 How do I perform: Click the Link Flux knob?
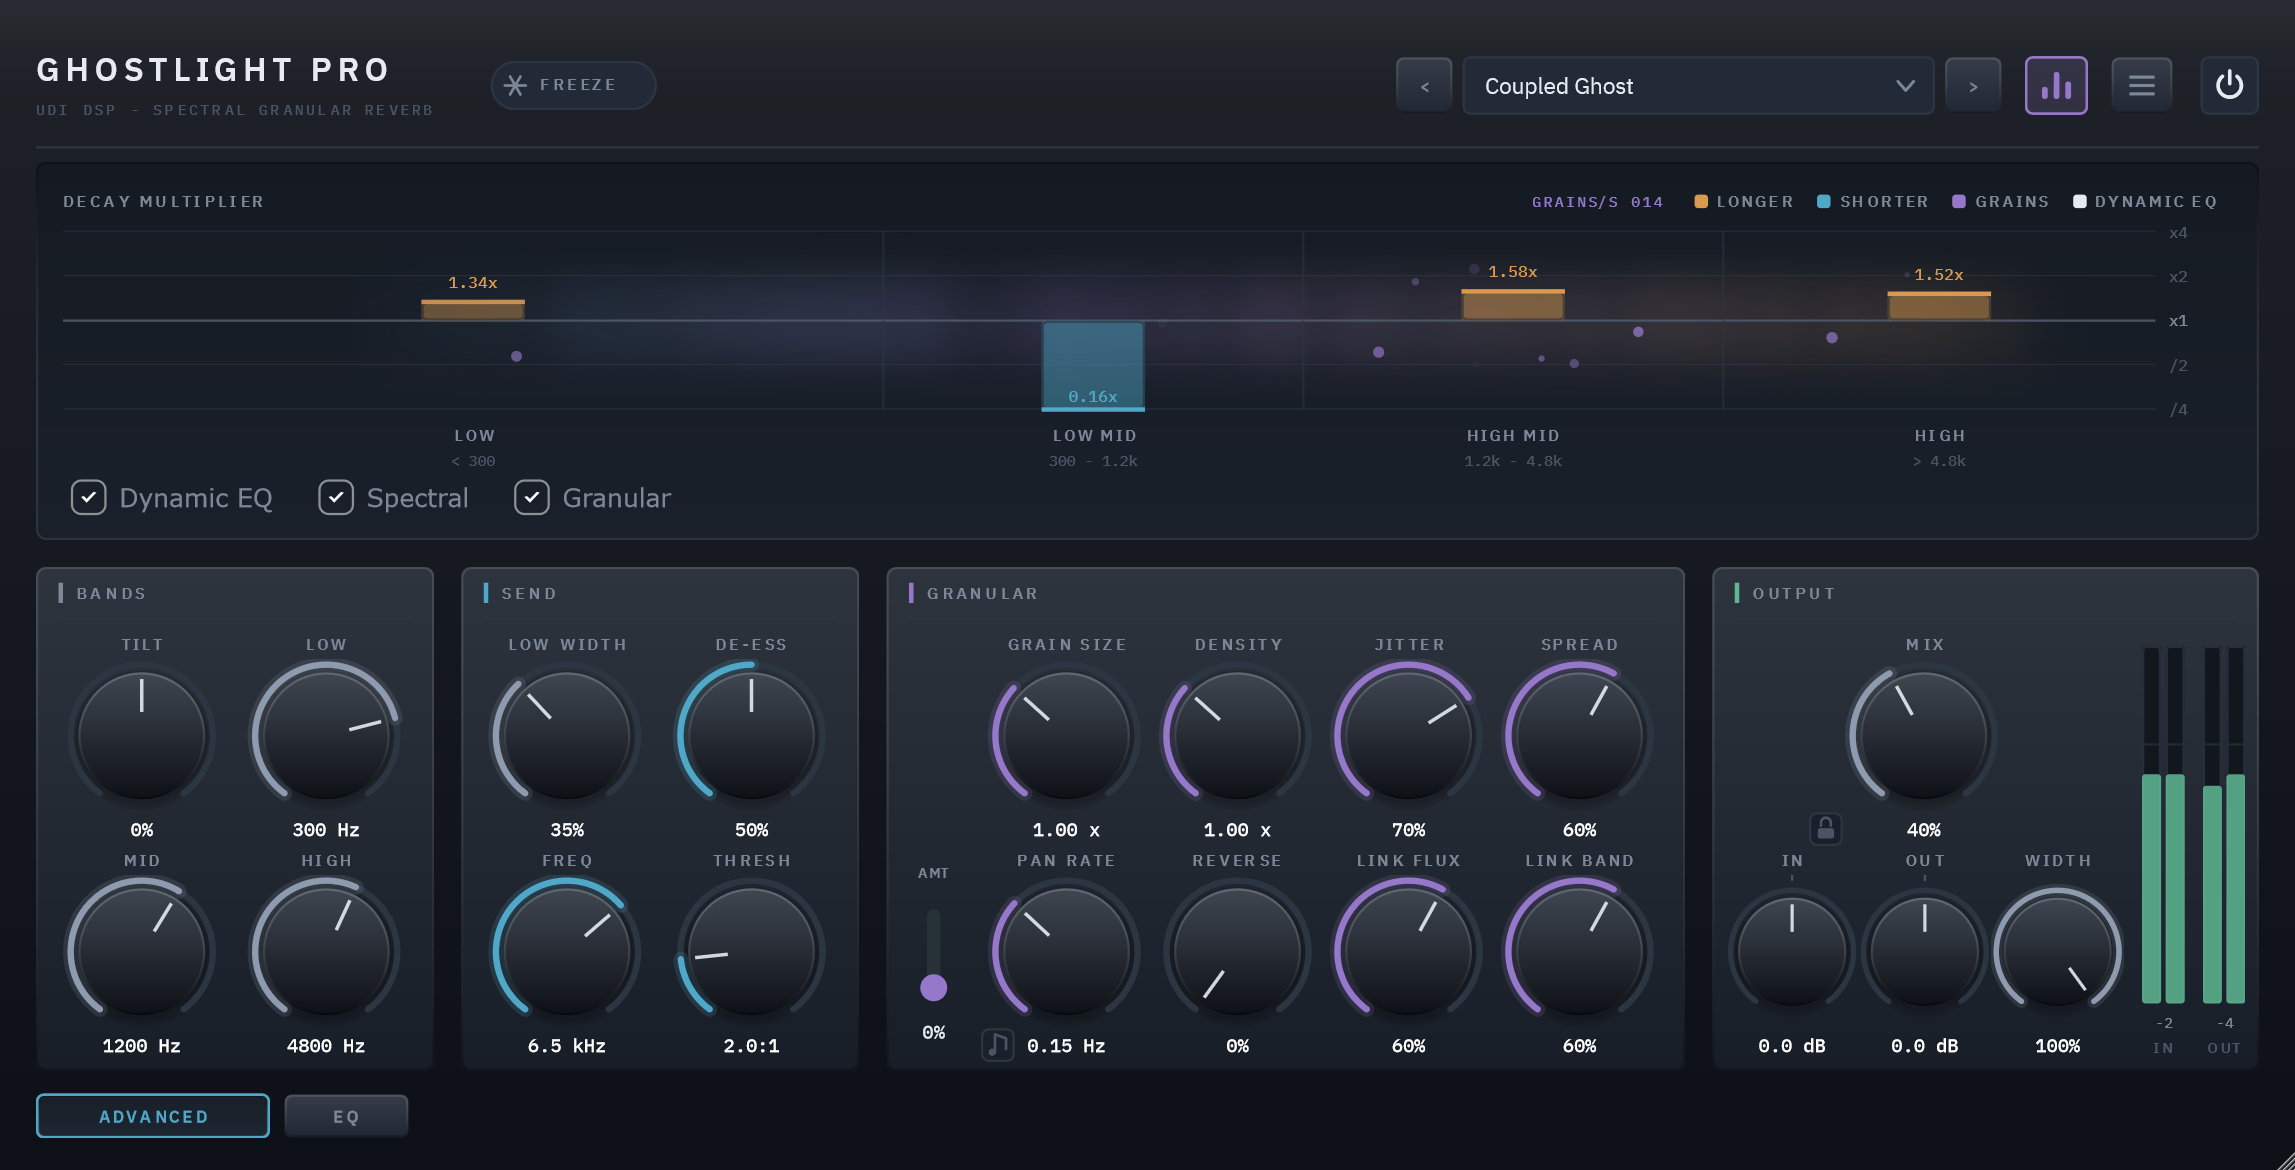click(x=1409, y=952)
